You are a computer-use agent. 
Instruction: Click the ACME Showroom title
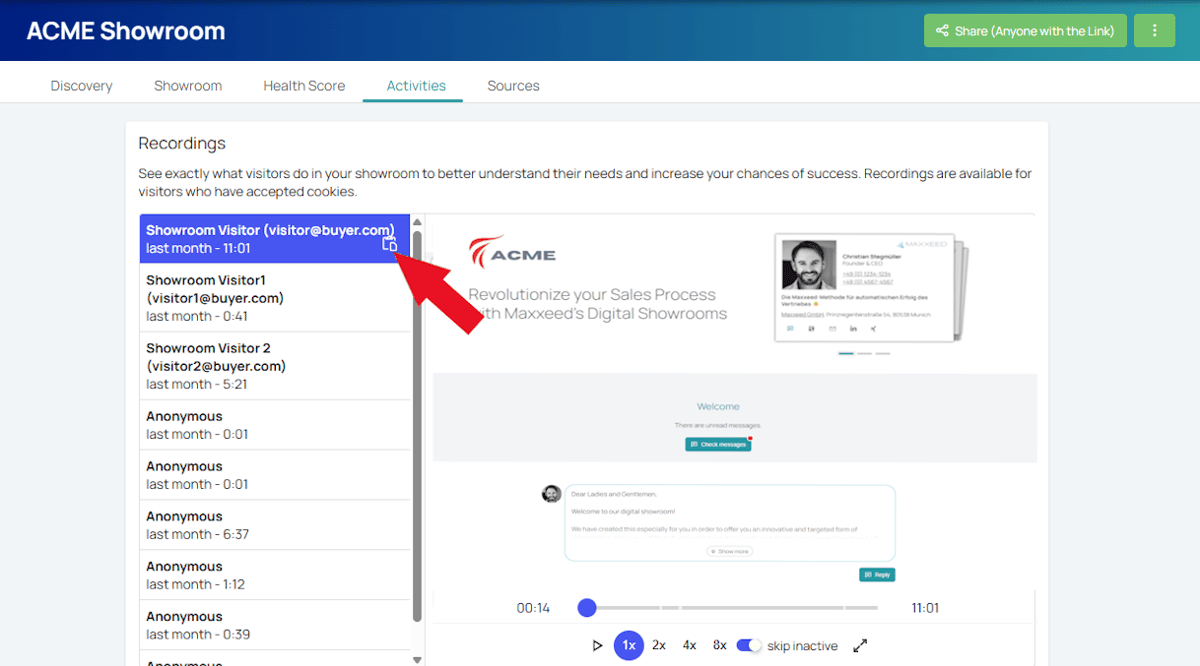[x=126, y=31]
